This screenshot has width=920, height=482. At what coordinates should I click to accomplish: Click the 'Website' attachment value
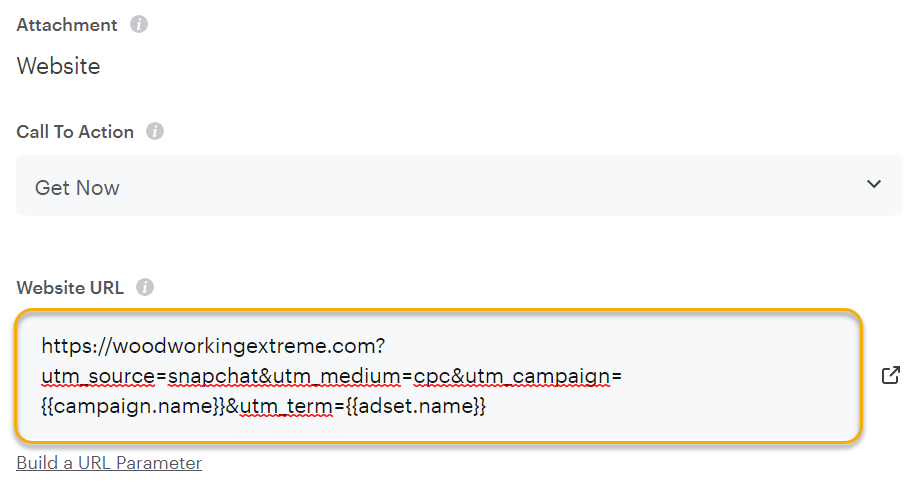pos(59,67)
